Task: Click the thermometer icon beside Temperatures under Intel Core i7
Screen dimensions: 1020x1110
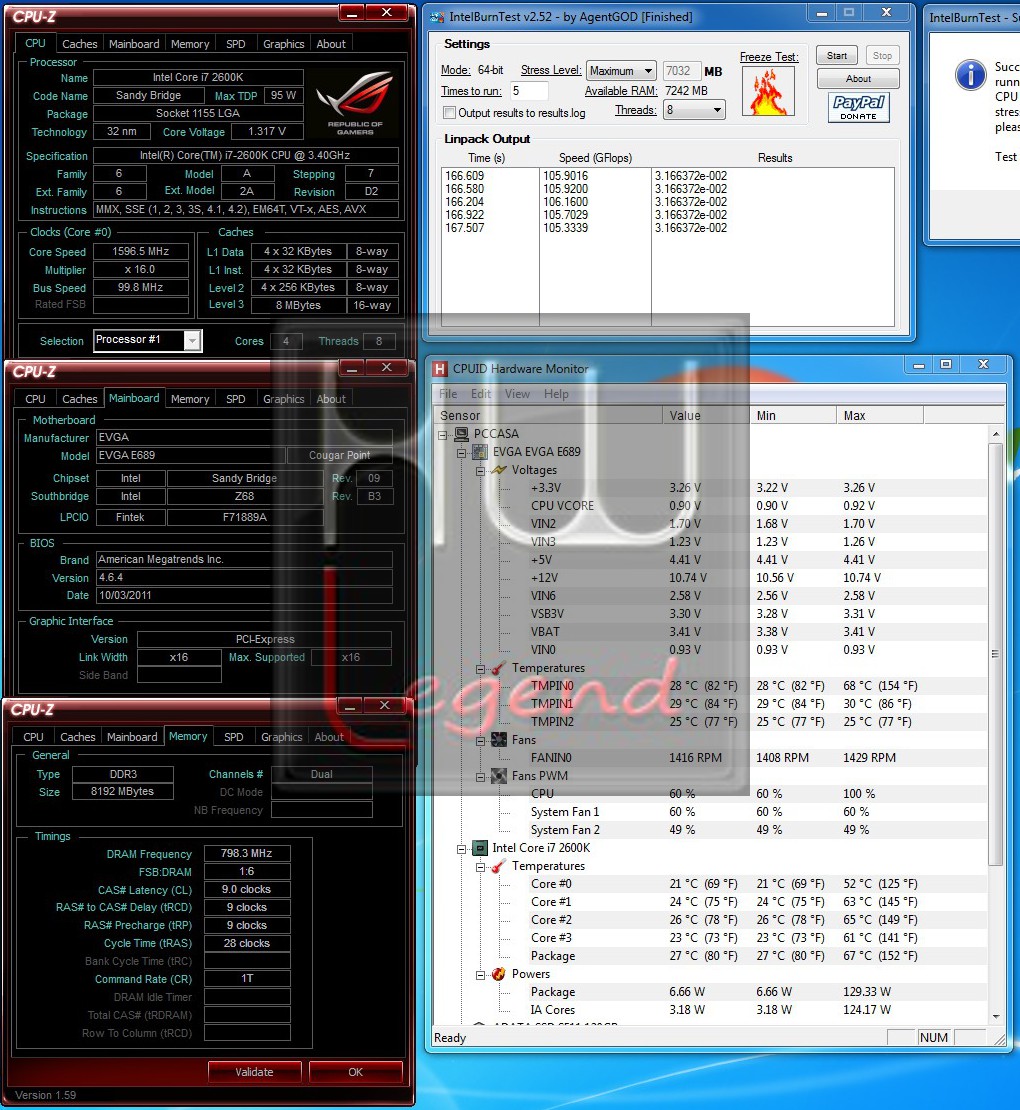Action: tap(499, 866)
